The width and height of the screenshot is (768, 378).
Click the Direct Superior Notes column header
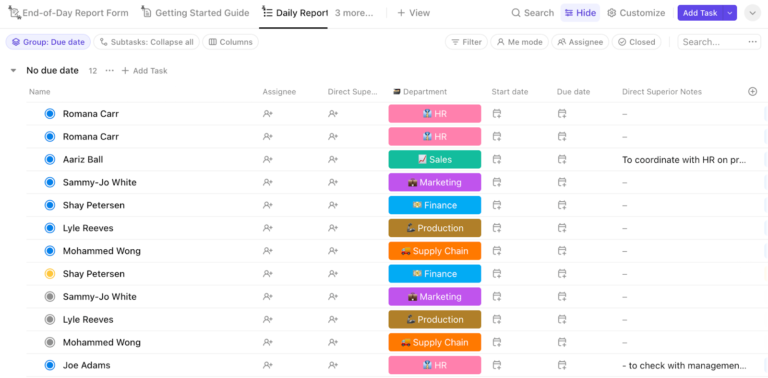tap(662, 92)
